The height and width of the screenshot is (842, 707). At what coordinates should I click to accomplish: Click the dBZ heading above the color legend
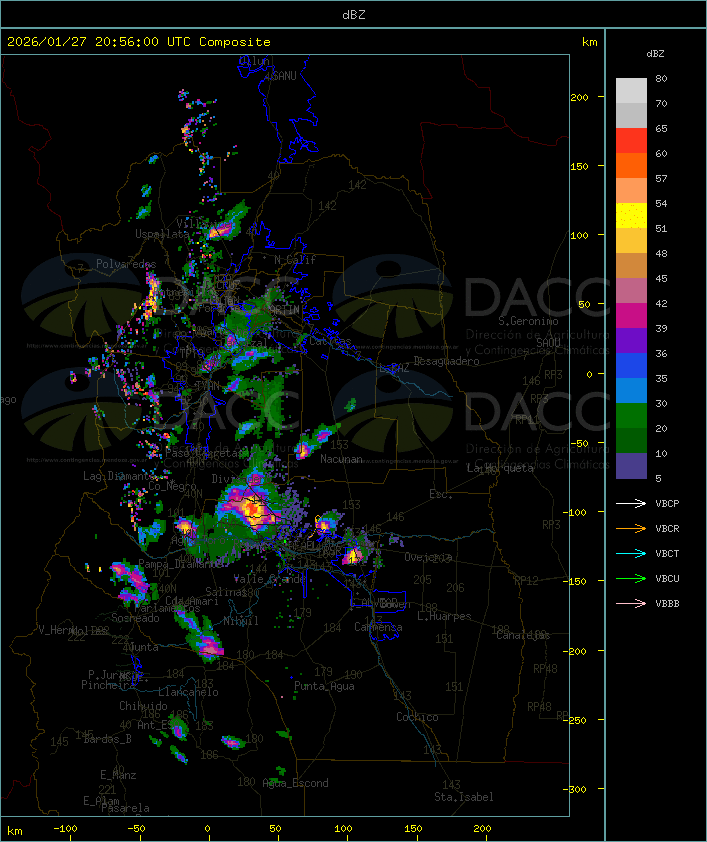[x=655, y=54]
